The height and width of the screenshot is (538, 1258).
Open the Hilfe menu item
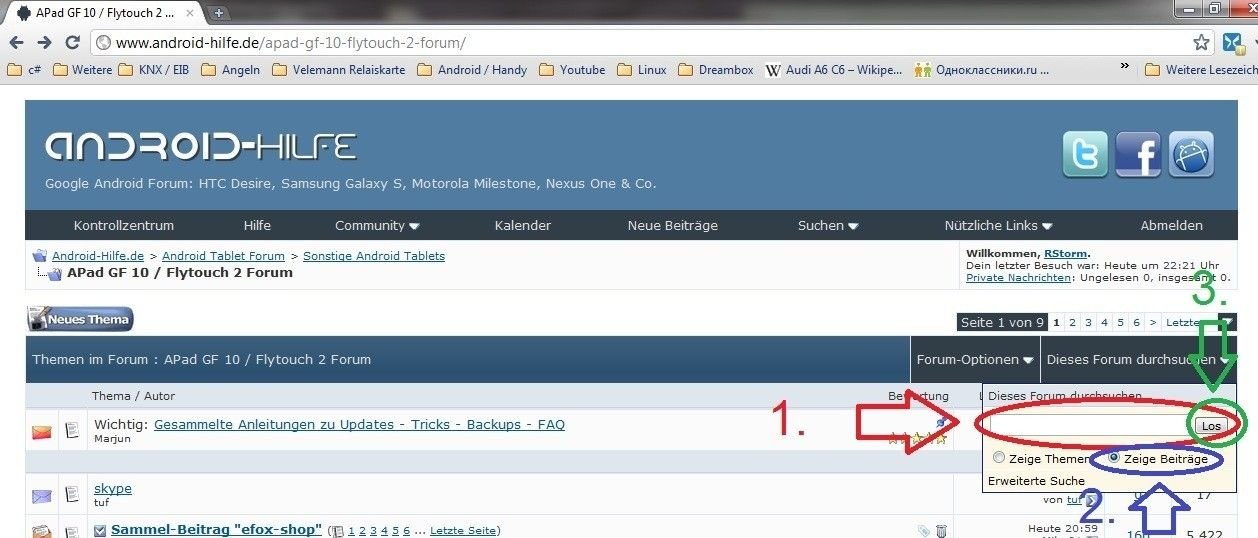[257, 225]
